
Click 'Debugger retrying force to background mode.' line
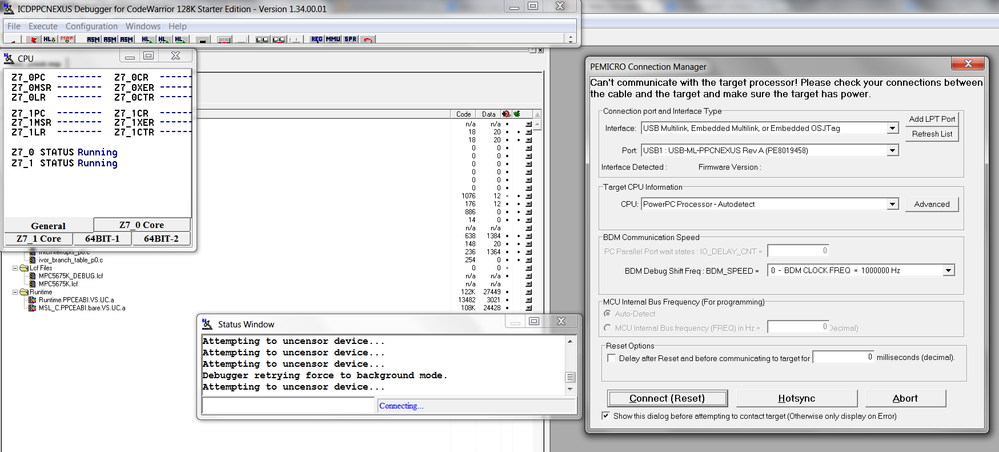coord(325,375)
